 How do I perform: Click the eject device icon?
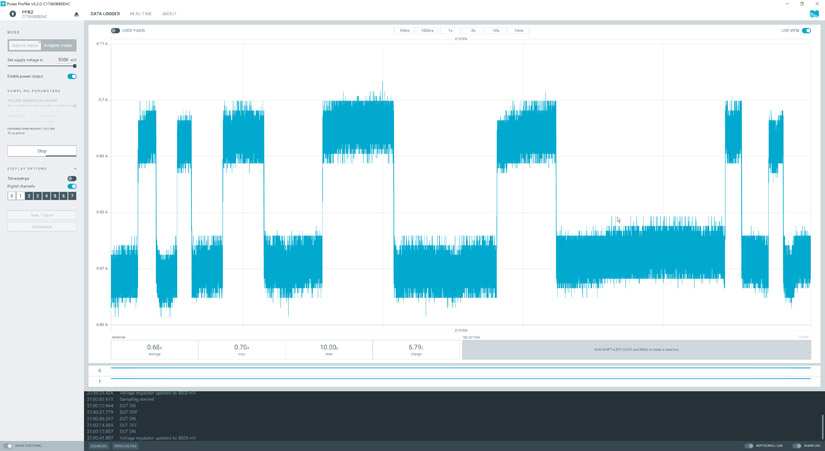[x=77, y=14]
